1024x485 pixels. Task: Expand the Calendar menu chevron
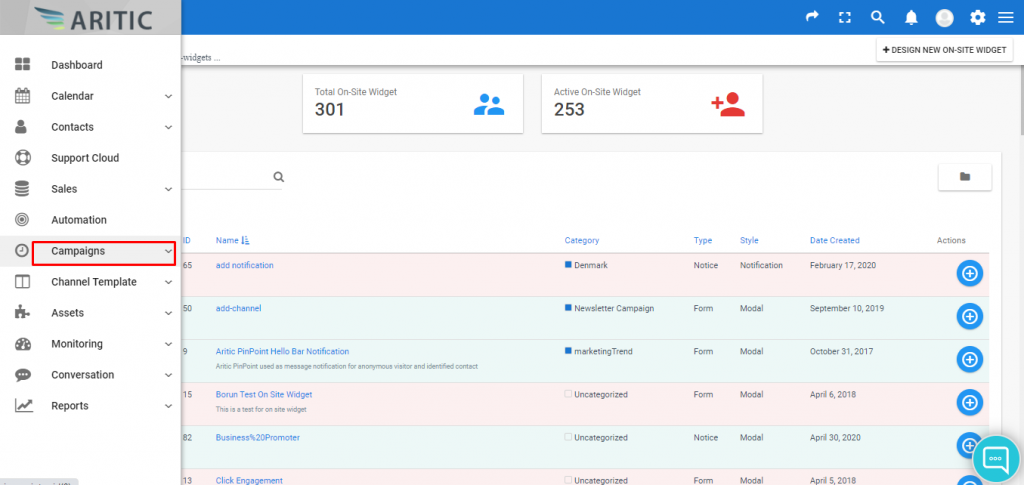pos(168,97)
